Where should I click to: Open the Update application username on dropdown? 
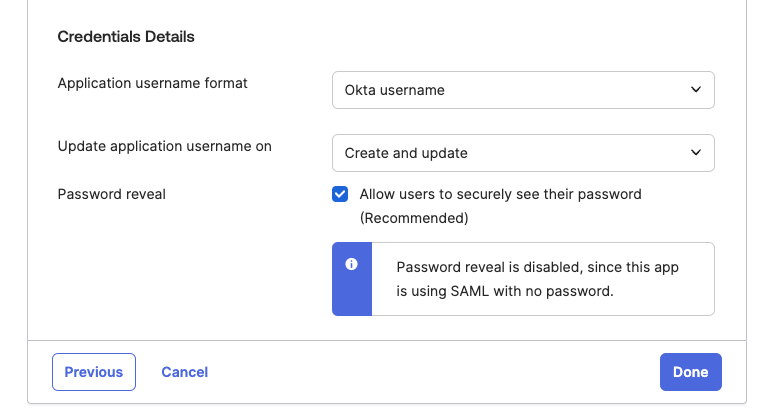click(x=523, y=153)
